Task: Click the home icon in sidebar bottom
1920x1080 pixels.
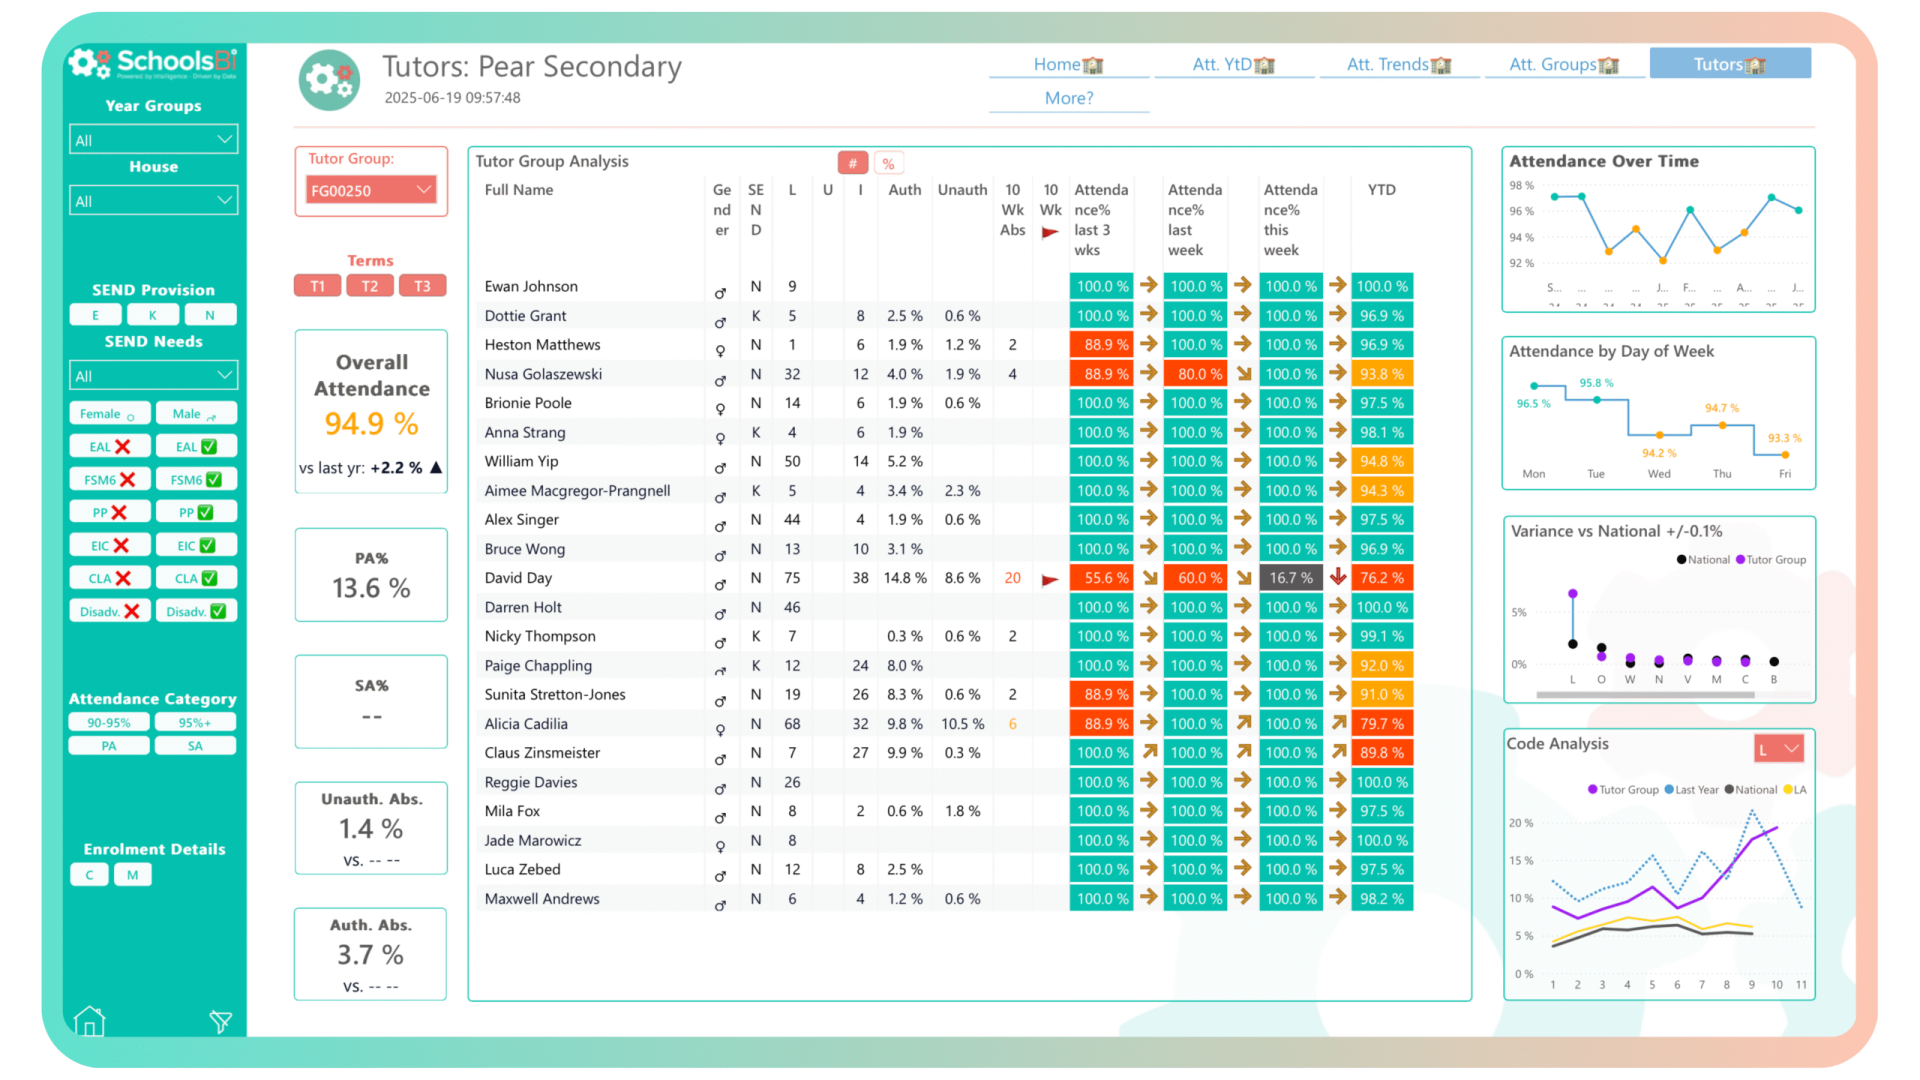Action: pyautogui.click(x=89, y=1020)
